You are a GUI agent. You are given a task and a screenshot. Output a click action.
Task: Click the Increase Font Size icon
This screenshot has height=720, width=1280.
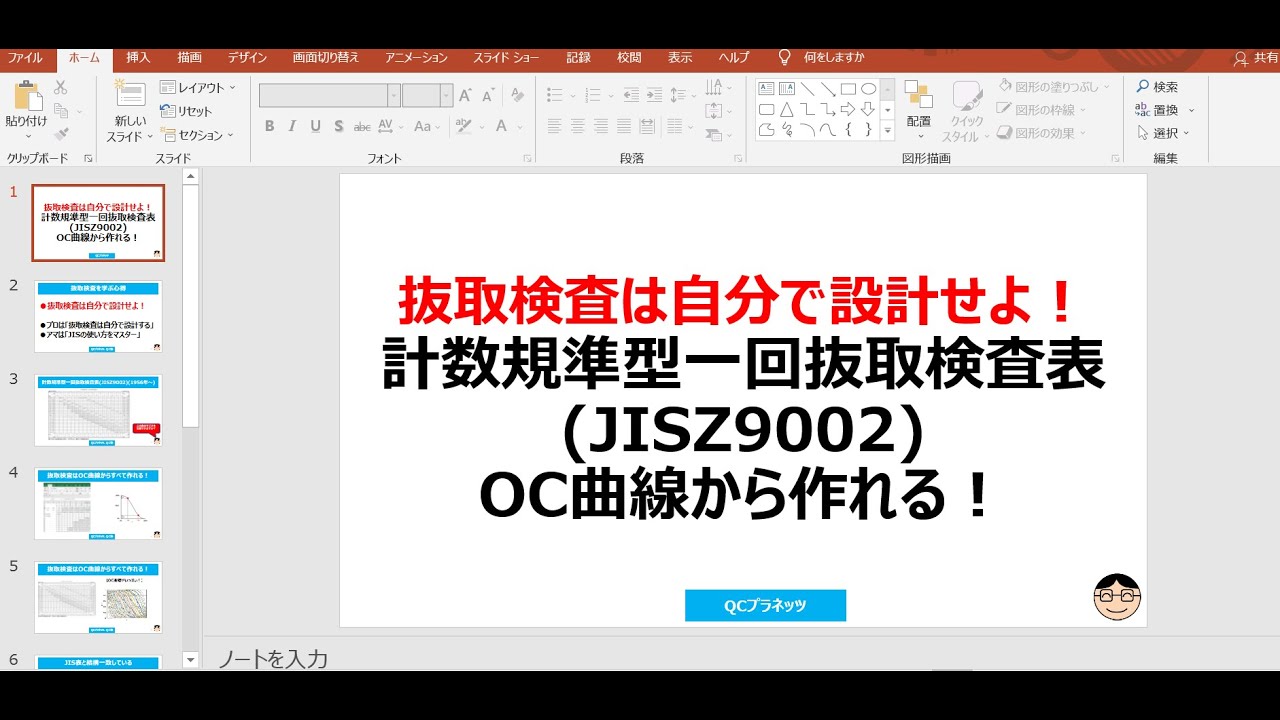coord(465,96)
